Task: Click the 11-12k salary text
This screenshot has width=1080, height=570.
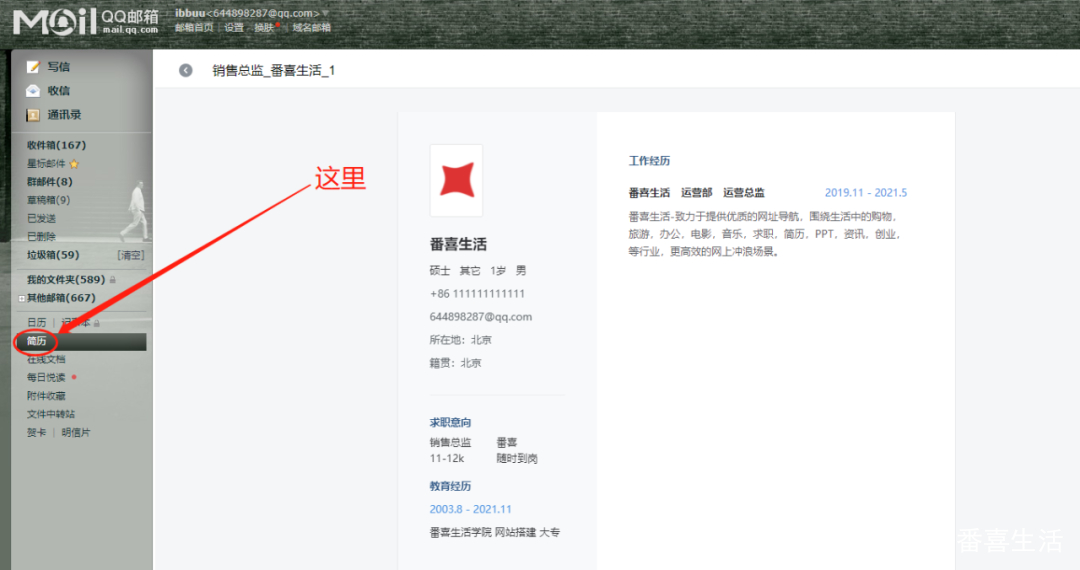Action: [x=447, y=458]
